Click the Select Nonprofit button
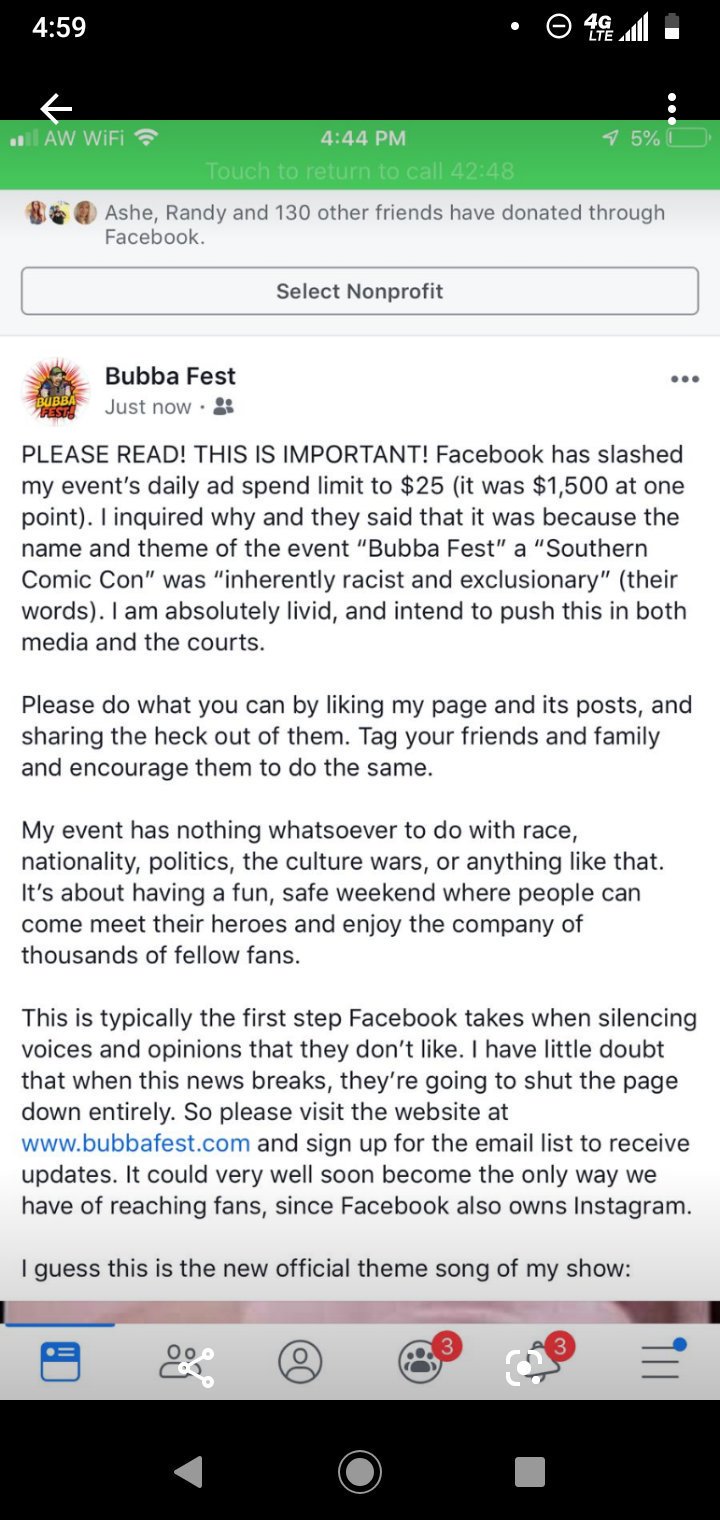Image resolution: width=720 pixels, height=1520 pixels. click(360, 291)
